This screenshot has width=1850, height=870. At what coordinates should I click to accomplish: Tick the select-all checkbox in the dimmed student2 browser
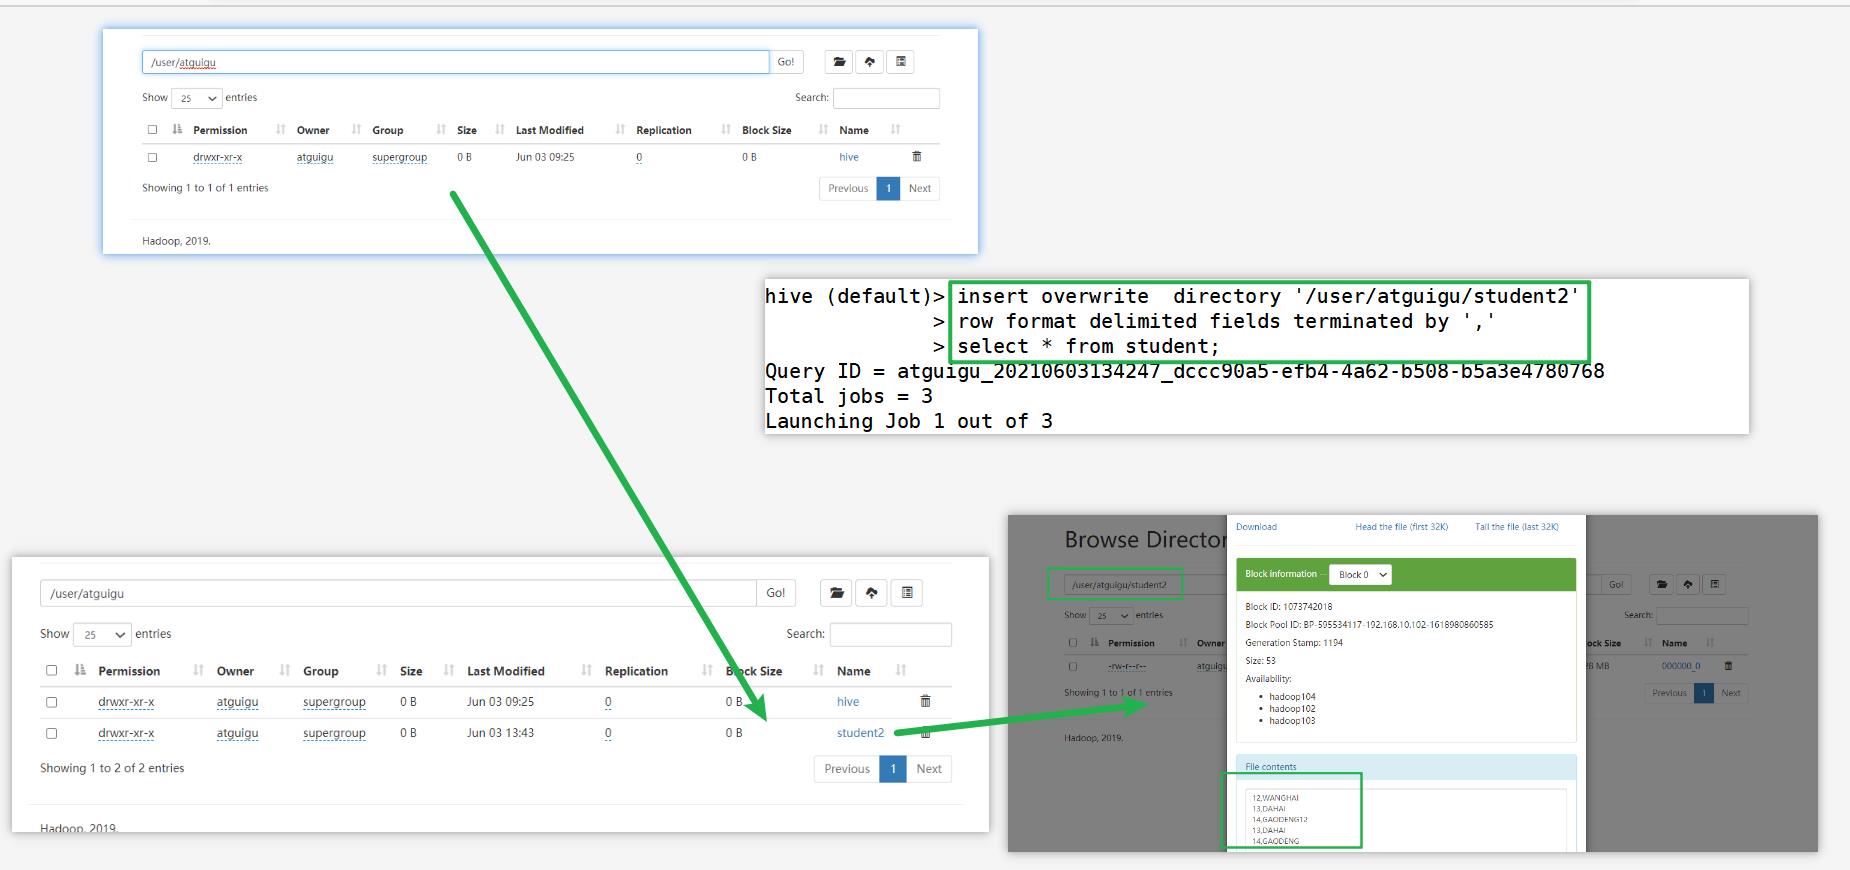point(1073,643)
